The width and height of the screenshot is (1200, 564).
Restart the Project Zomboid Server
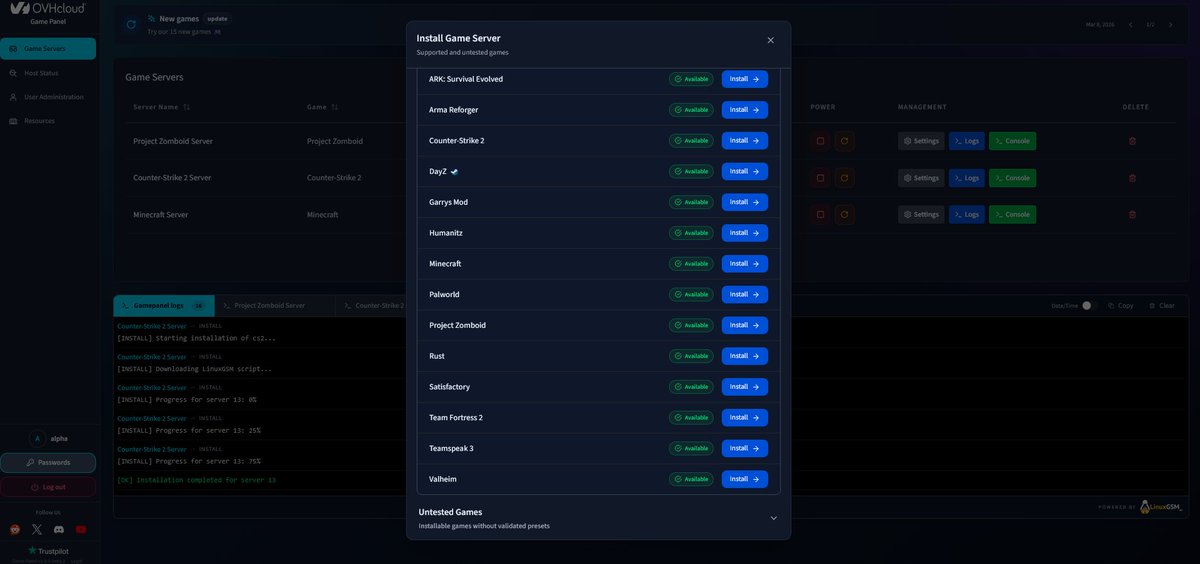(845, 141)
